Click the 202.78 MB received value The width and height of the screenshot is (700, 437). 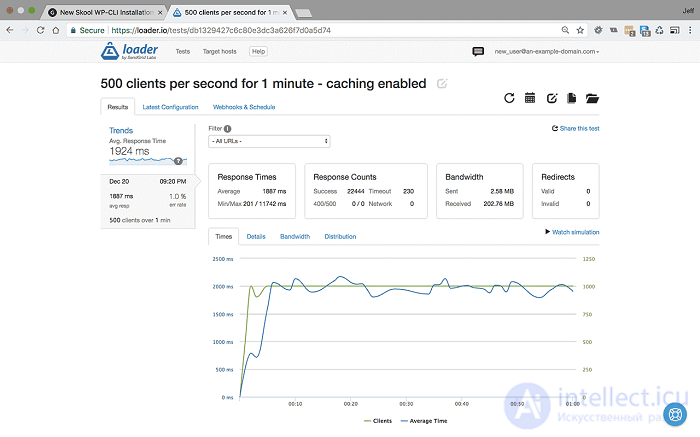[498, 204]
